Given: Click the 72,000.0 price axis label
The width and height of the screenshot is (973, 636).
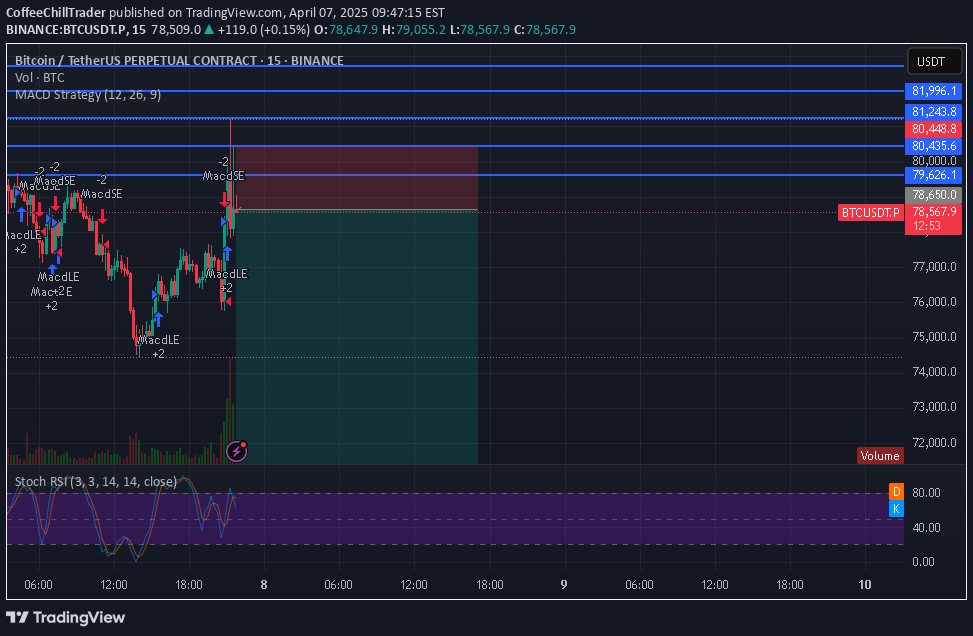Looking at the screenshot, I should [x=934, y=442].
